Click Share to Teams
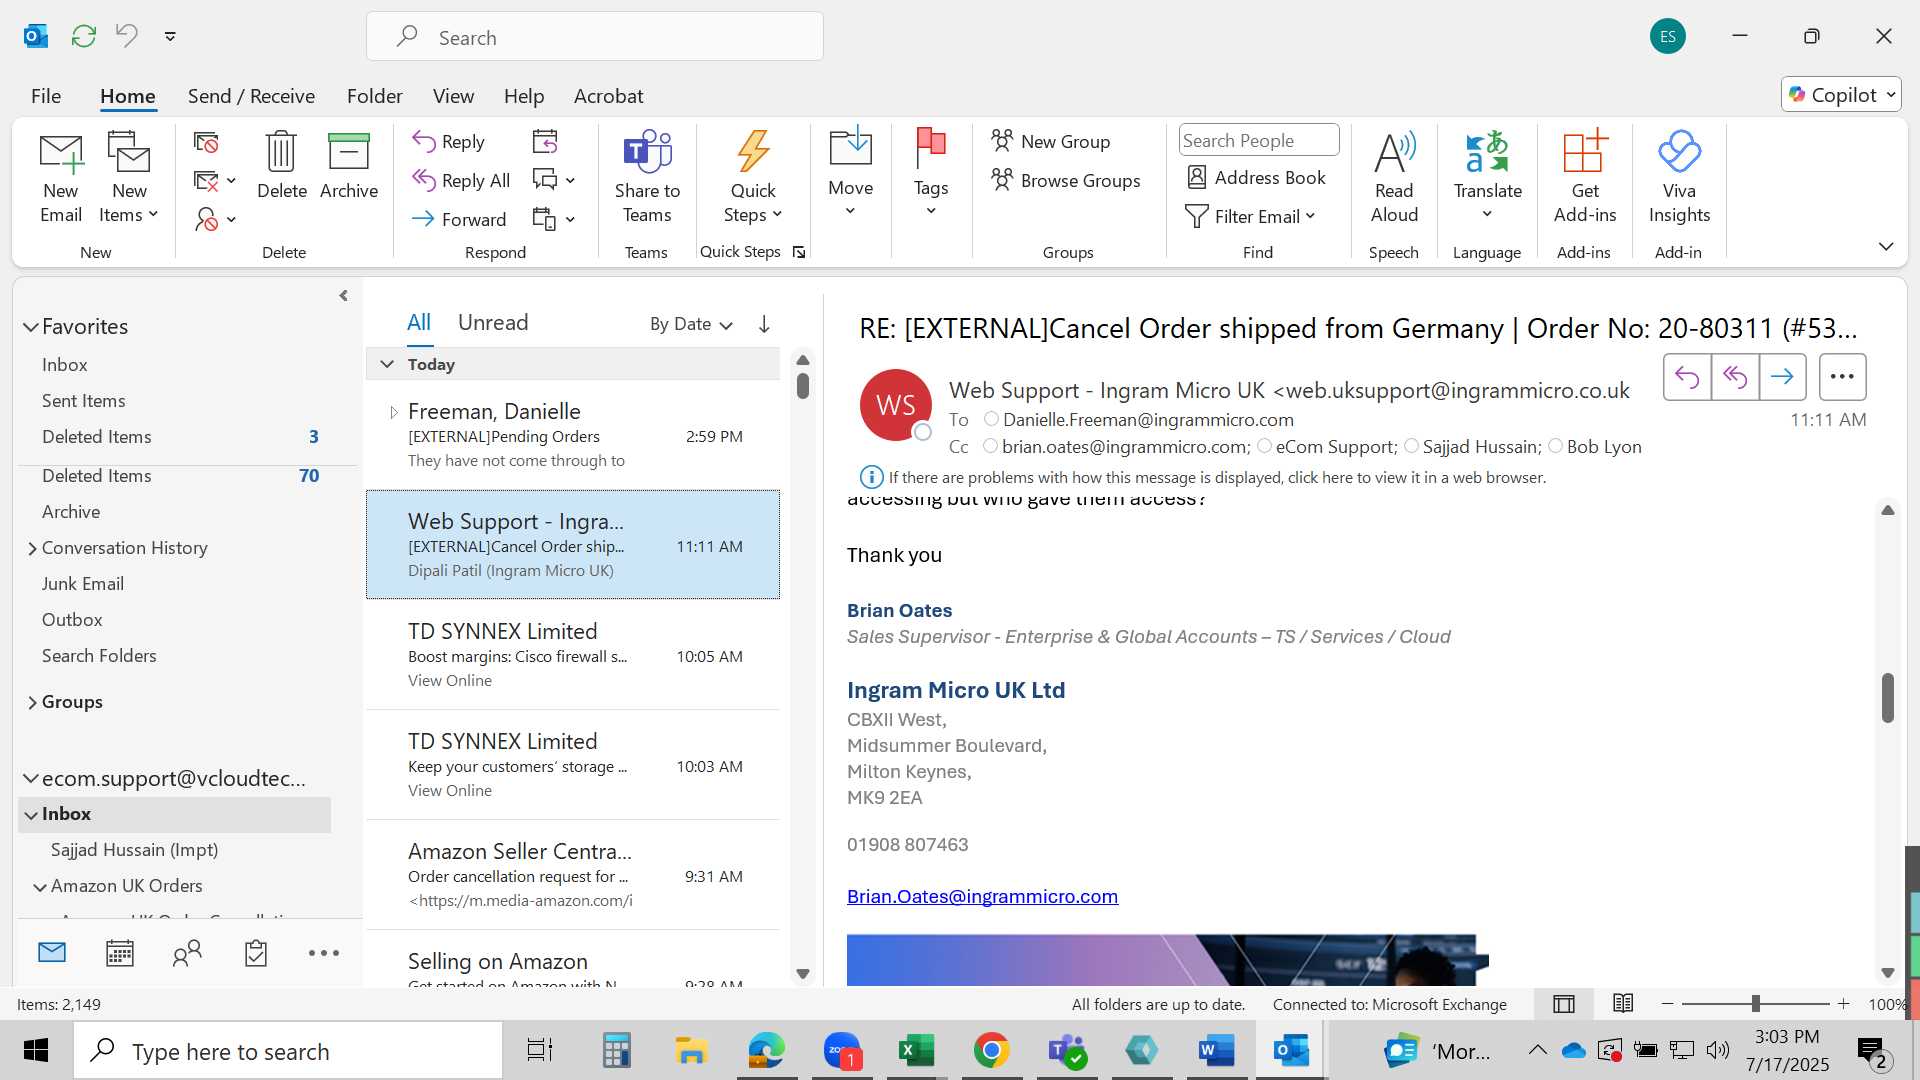 647,177
